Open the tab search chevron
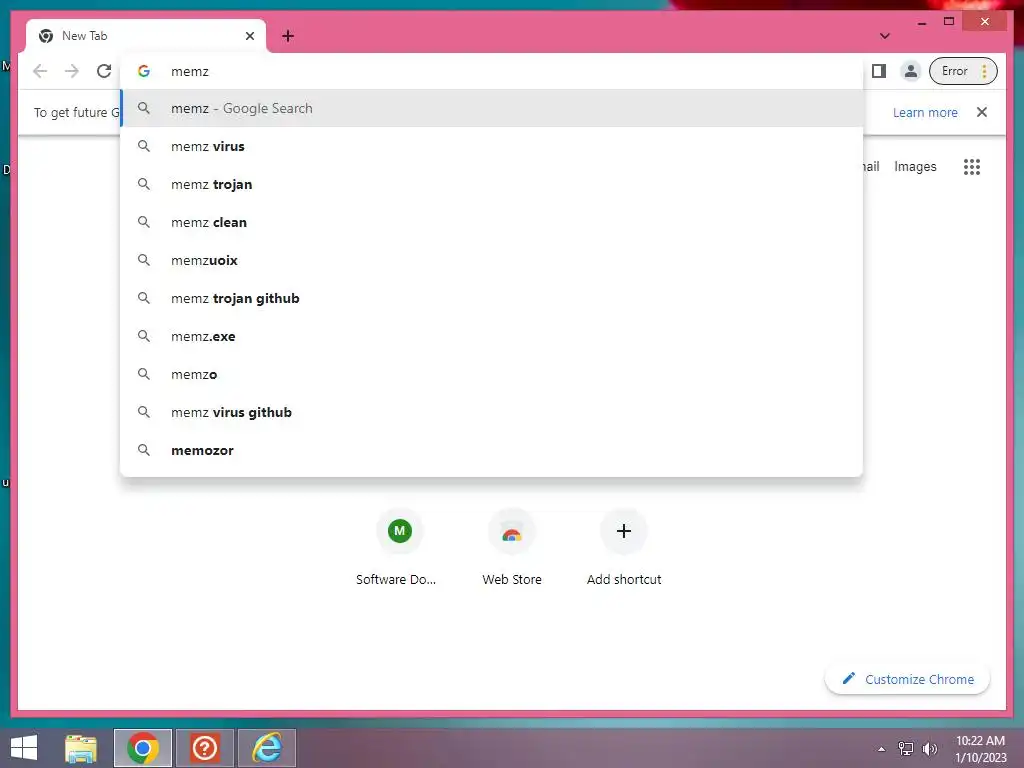Viewport: 1024px width, 768px height. click(x=884, y=36)
